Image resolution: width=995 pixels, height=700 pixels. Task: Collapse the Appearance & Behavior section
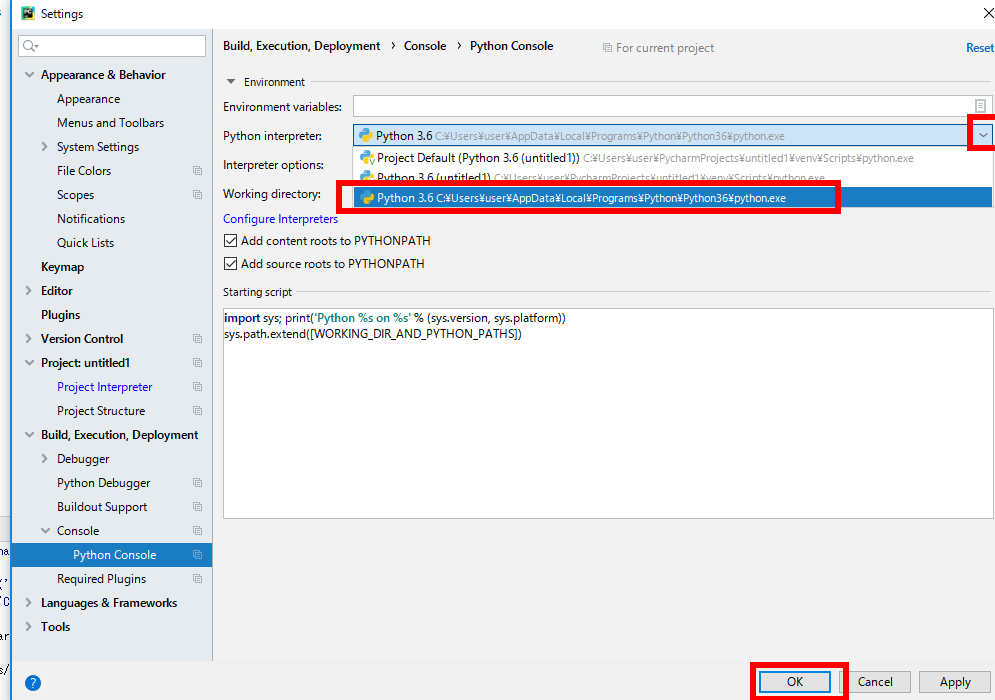[x=29, y=75]
